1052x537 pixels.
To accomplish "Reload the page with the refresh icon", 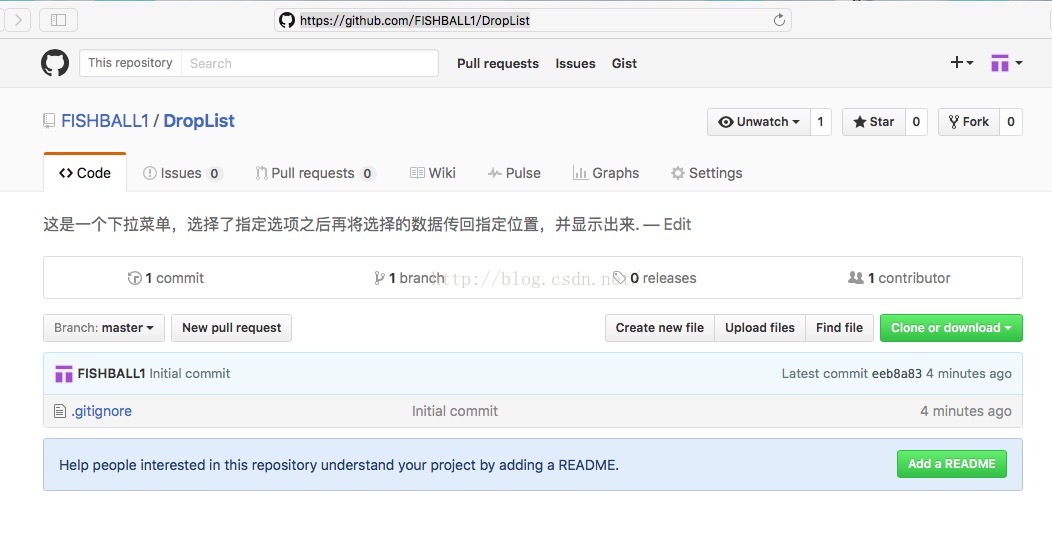I will (x=779, y=20).
